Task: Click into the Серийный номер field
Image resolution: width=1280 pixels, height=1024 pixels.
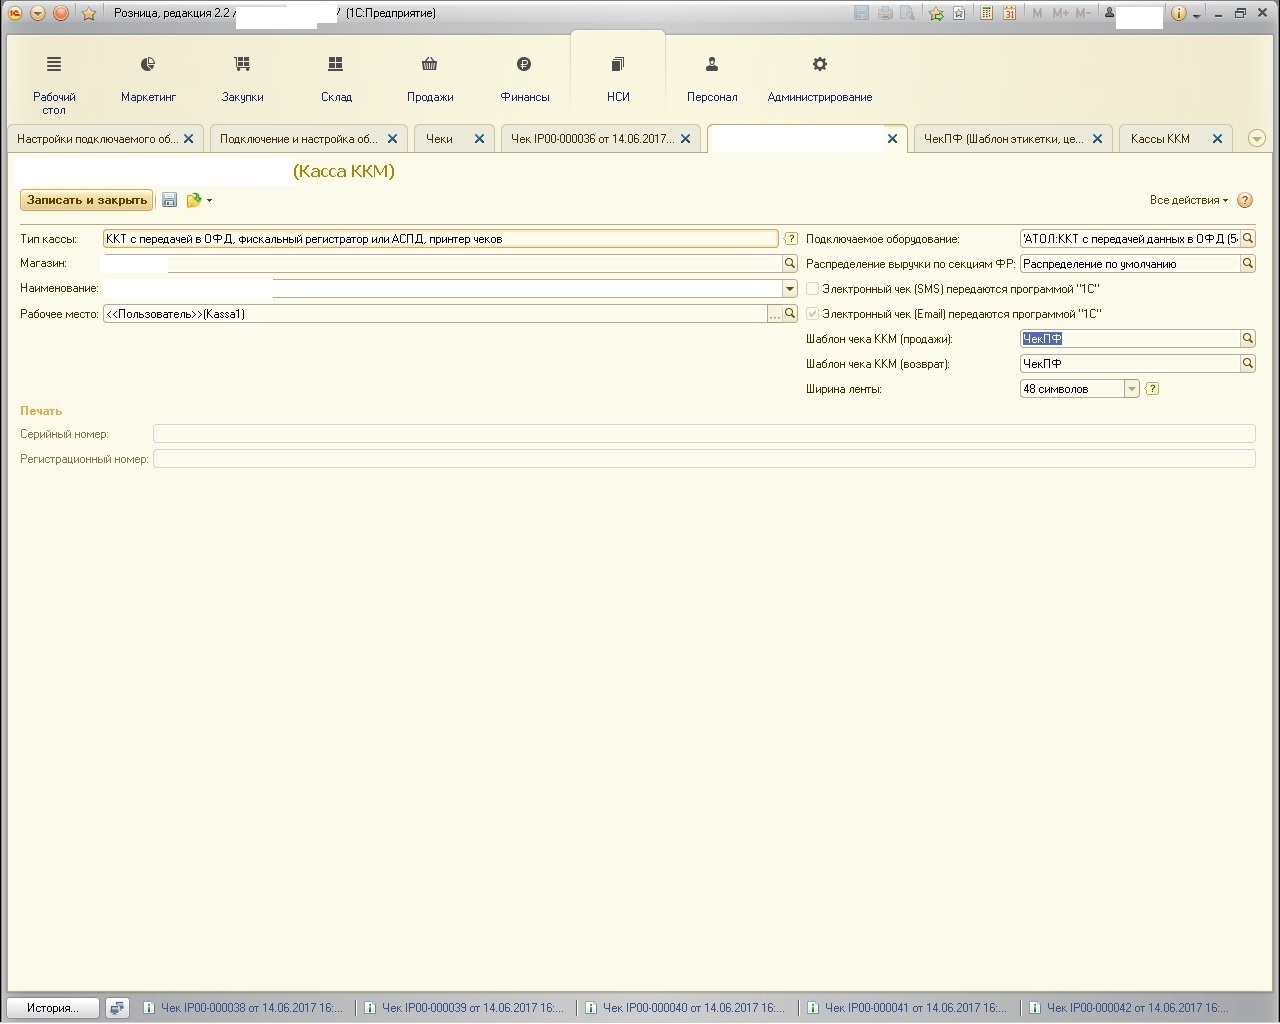Action: coord(703,434)
